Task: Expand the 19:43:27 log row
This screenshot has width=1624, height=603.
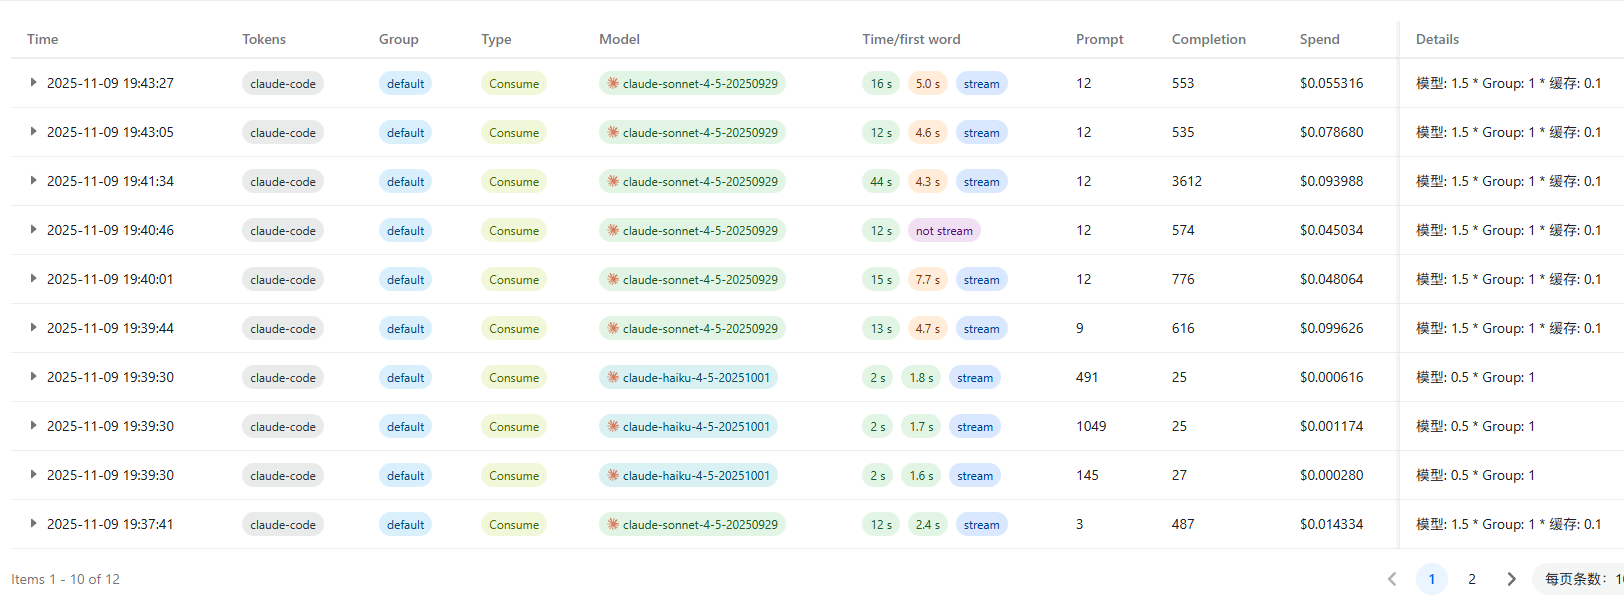Action: [33, 83]
